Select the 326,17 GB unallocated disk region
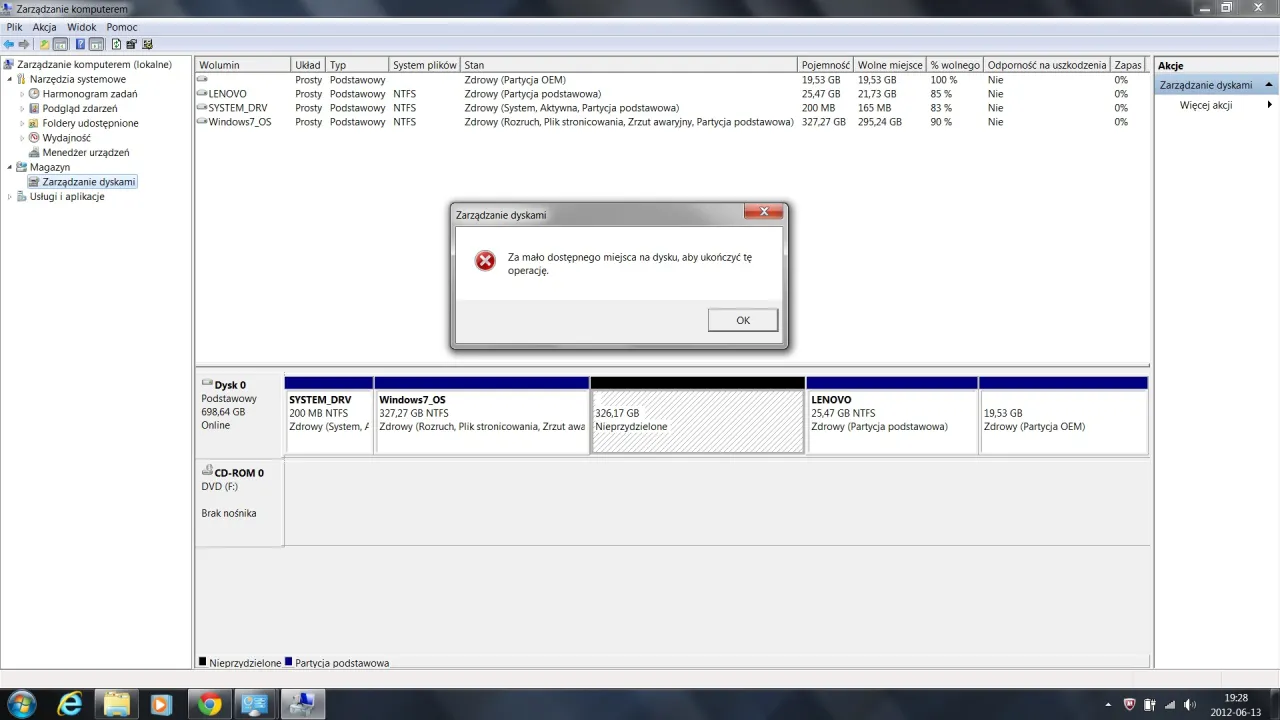Viewport: 1280px width, 720px height. coord(697,420)
